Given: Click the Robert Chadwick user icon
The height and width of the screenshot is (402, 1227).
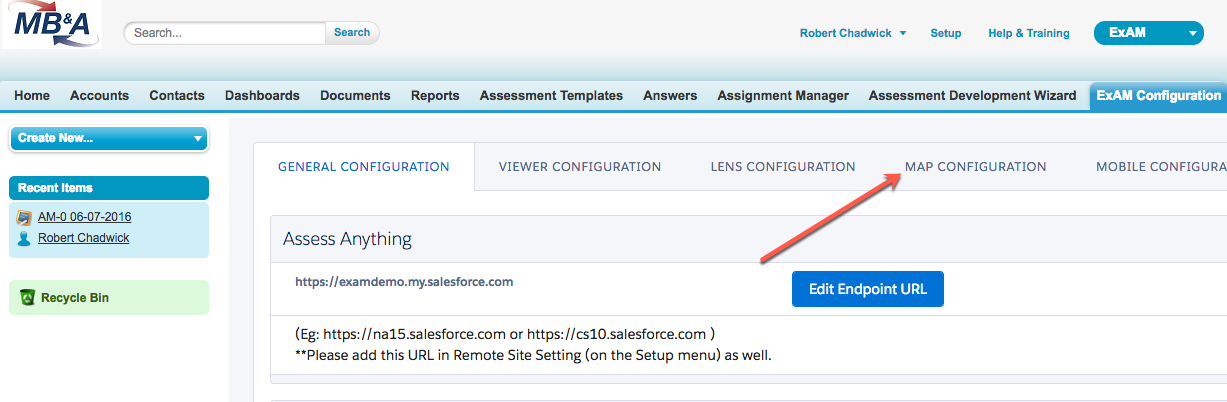Looking at the screenshot, I should (24, 238).
